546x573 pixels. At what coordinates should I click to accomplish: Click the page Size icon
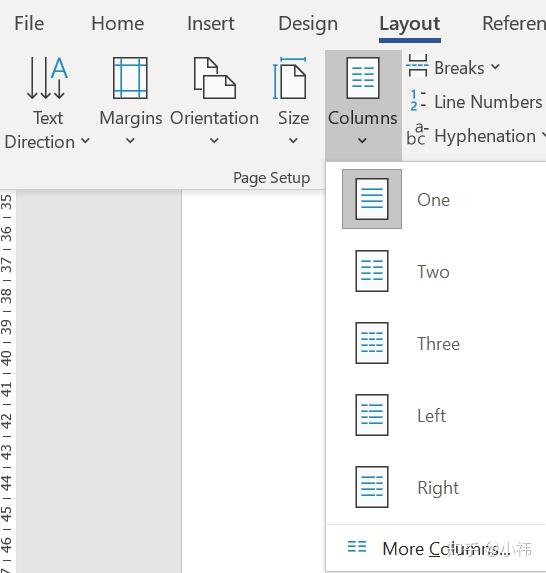click(x=290, y=78)
